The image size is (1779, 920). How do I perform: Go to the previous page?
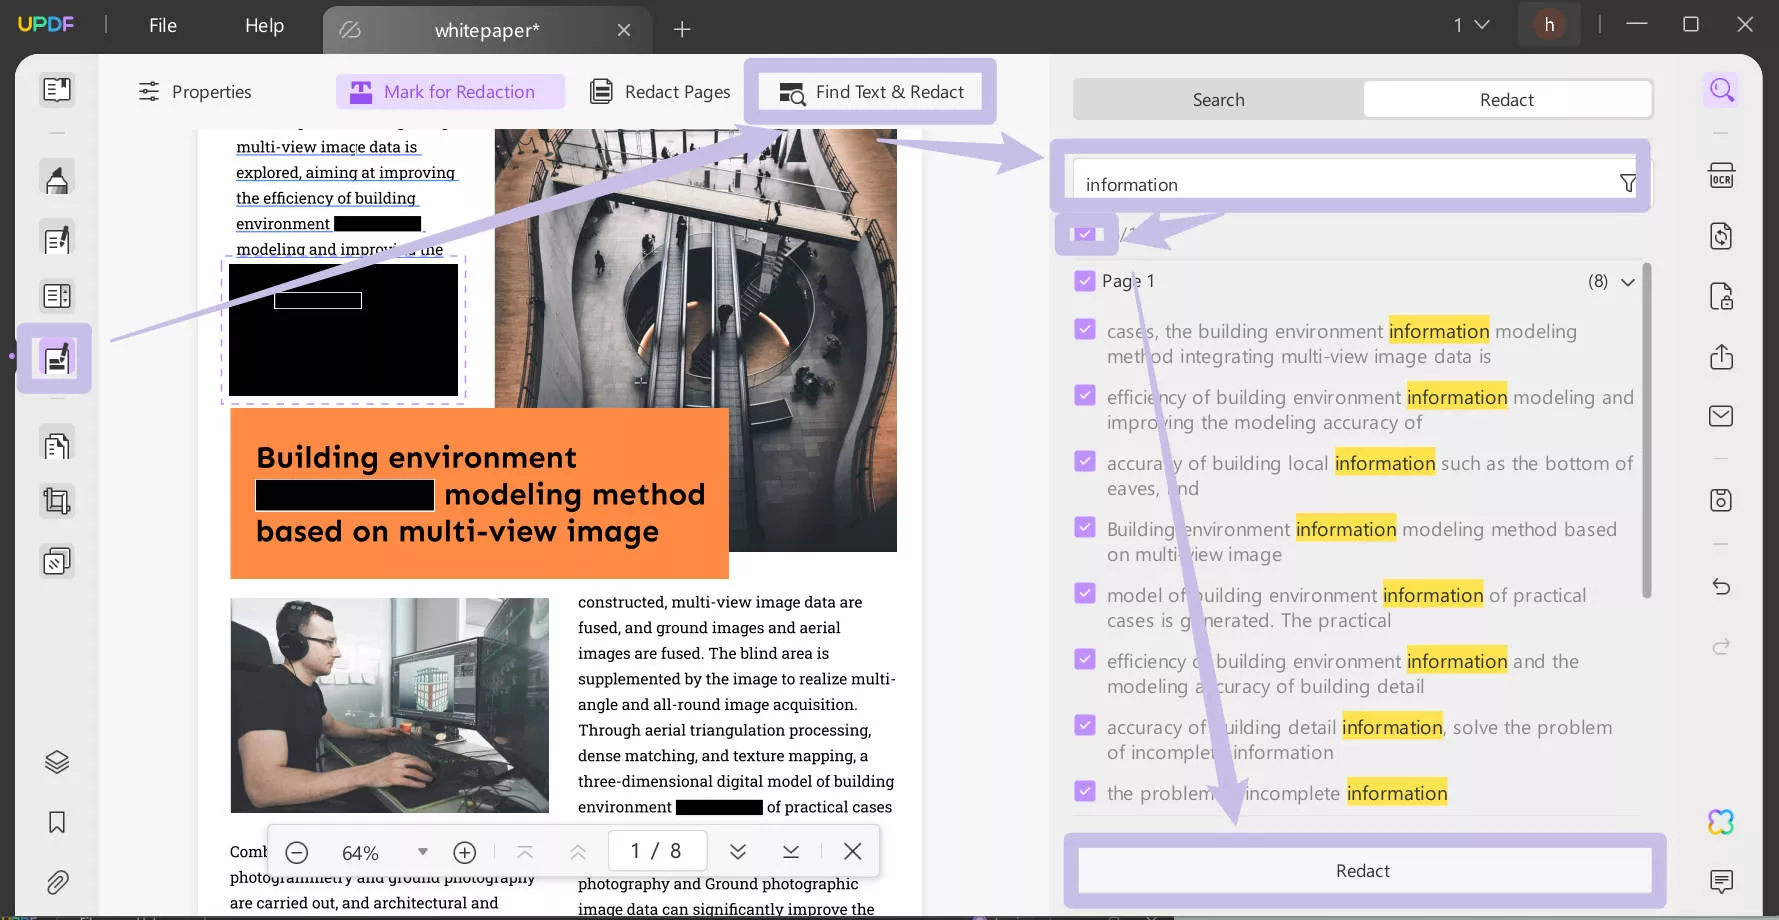click(578, 852)
